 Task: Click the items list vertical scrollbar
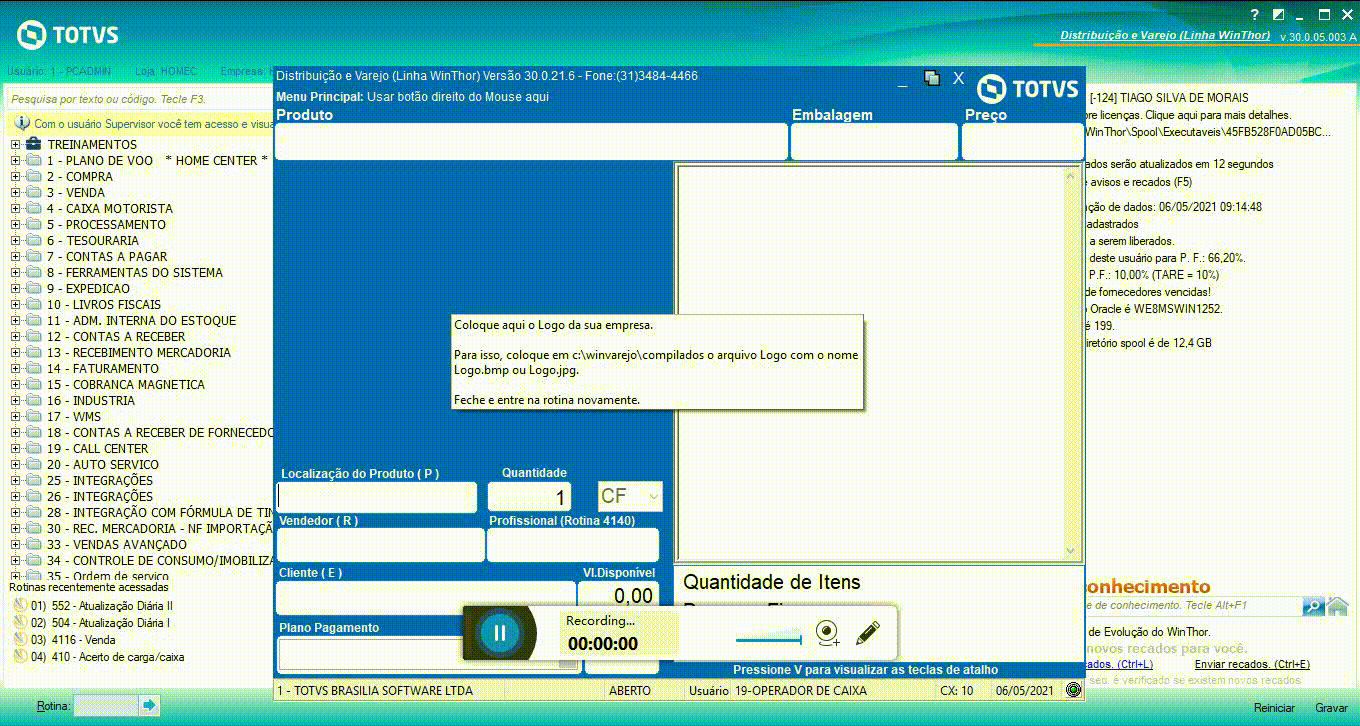(1072, 363)
